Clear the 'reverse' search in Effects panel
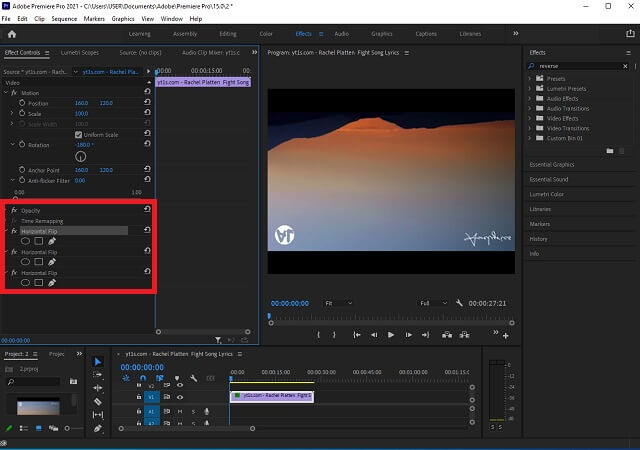The image size is (640, 450). 625,66
